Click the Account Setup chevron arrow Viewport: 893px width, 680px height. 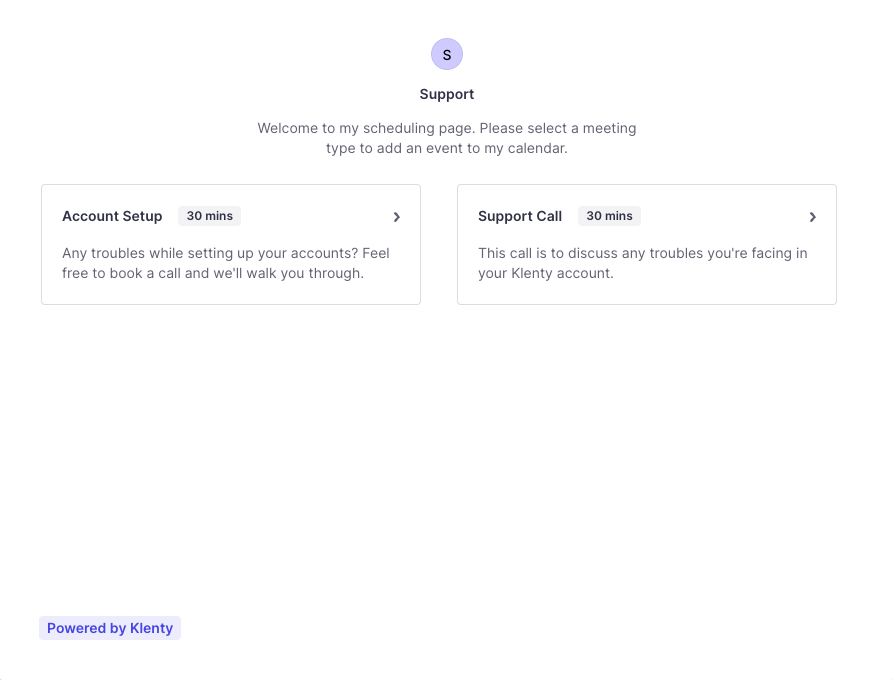[397, 217]
